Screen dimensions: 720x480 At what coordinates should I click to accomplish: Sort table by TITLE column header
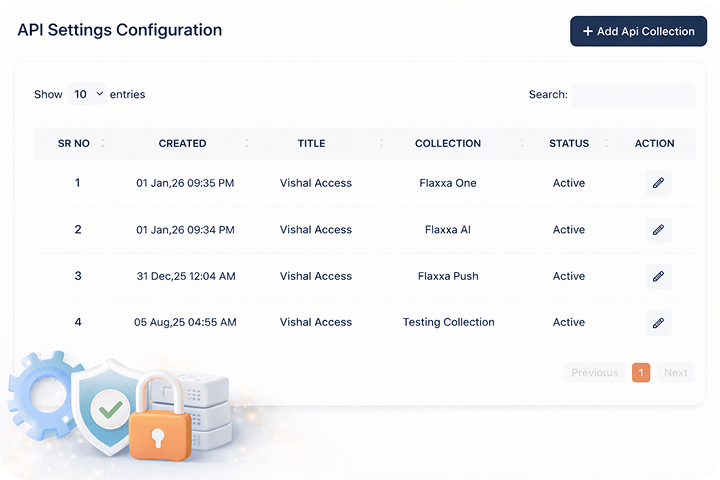coord(311,143)
